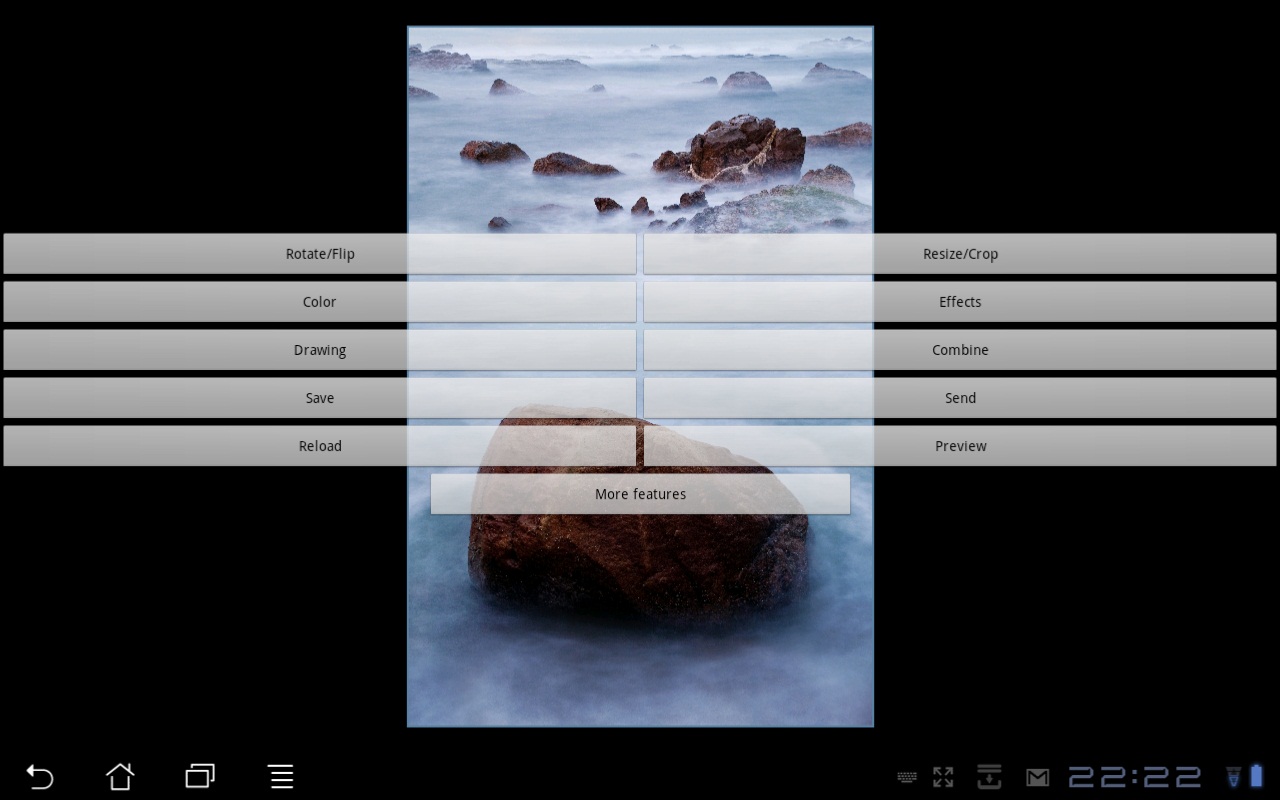This screenshot has width=1280, height=800.
Task: Open the Gmail notification icon
Action: (1037, 777)
